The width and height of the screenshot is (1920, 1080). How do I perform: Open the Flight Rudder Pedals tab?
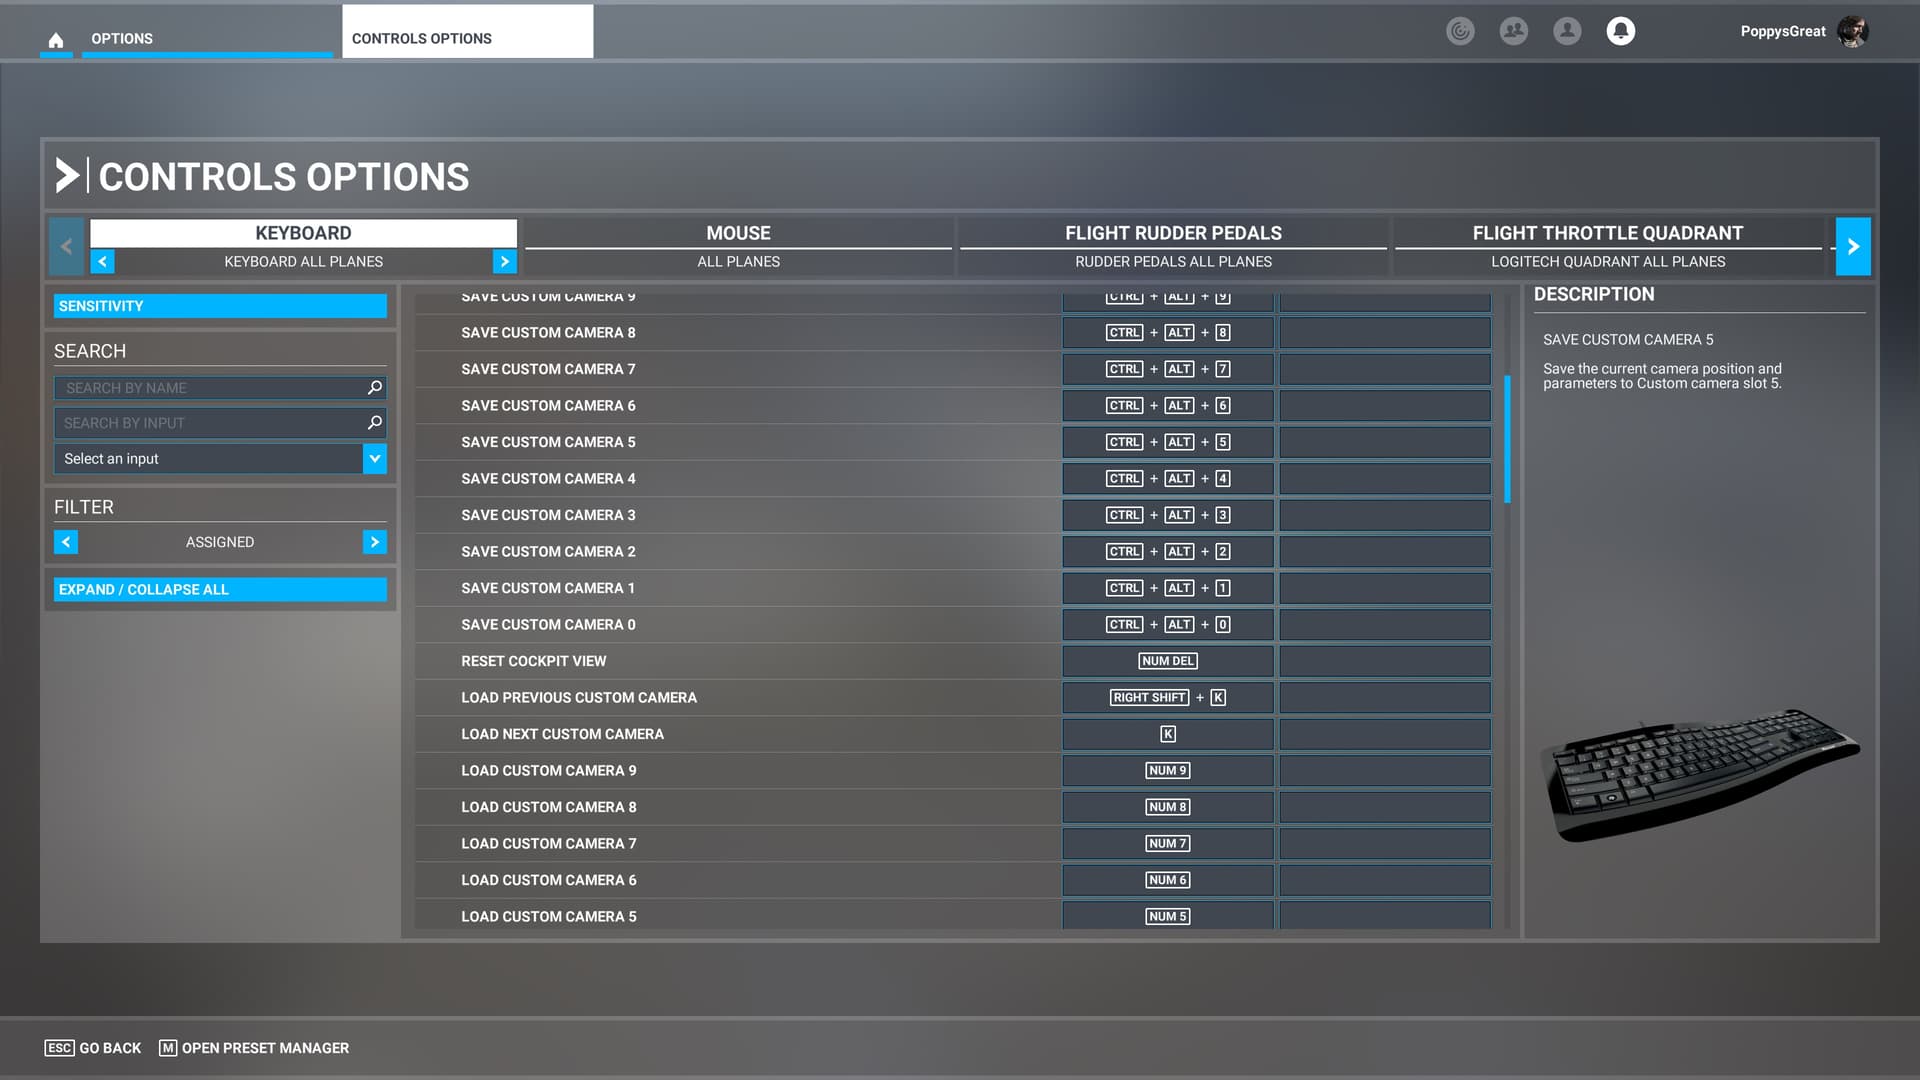[1173, 245]
